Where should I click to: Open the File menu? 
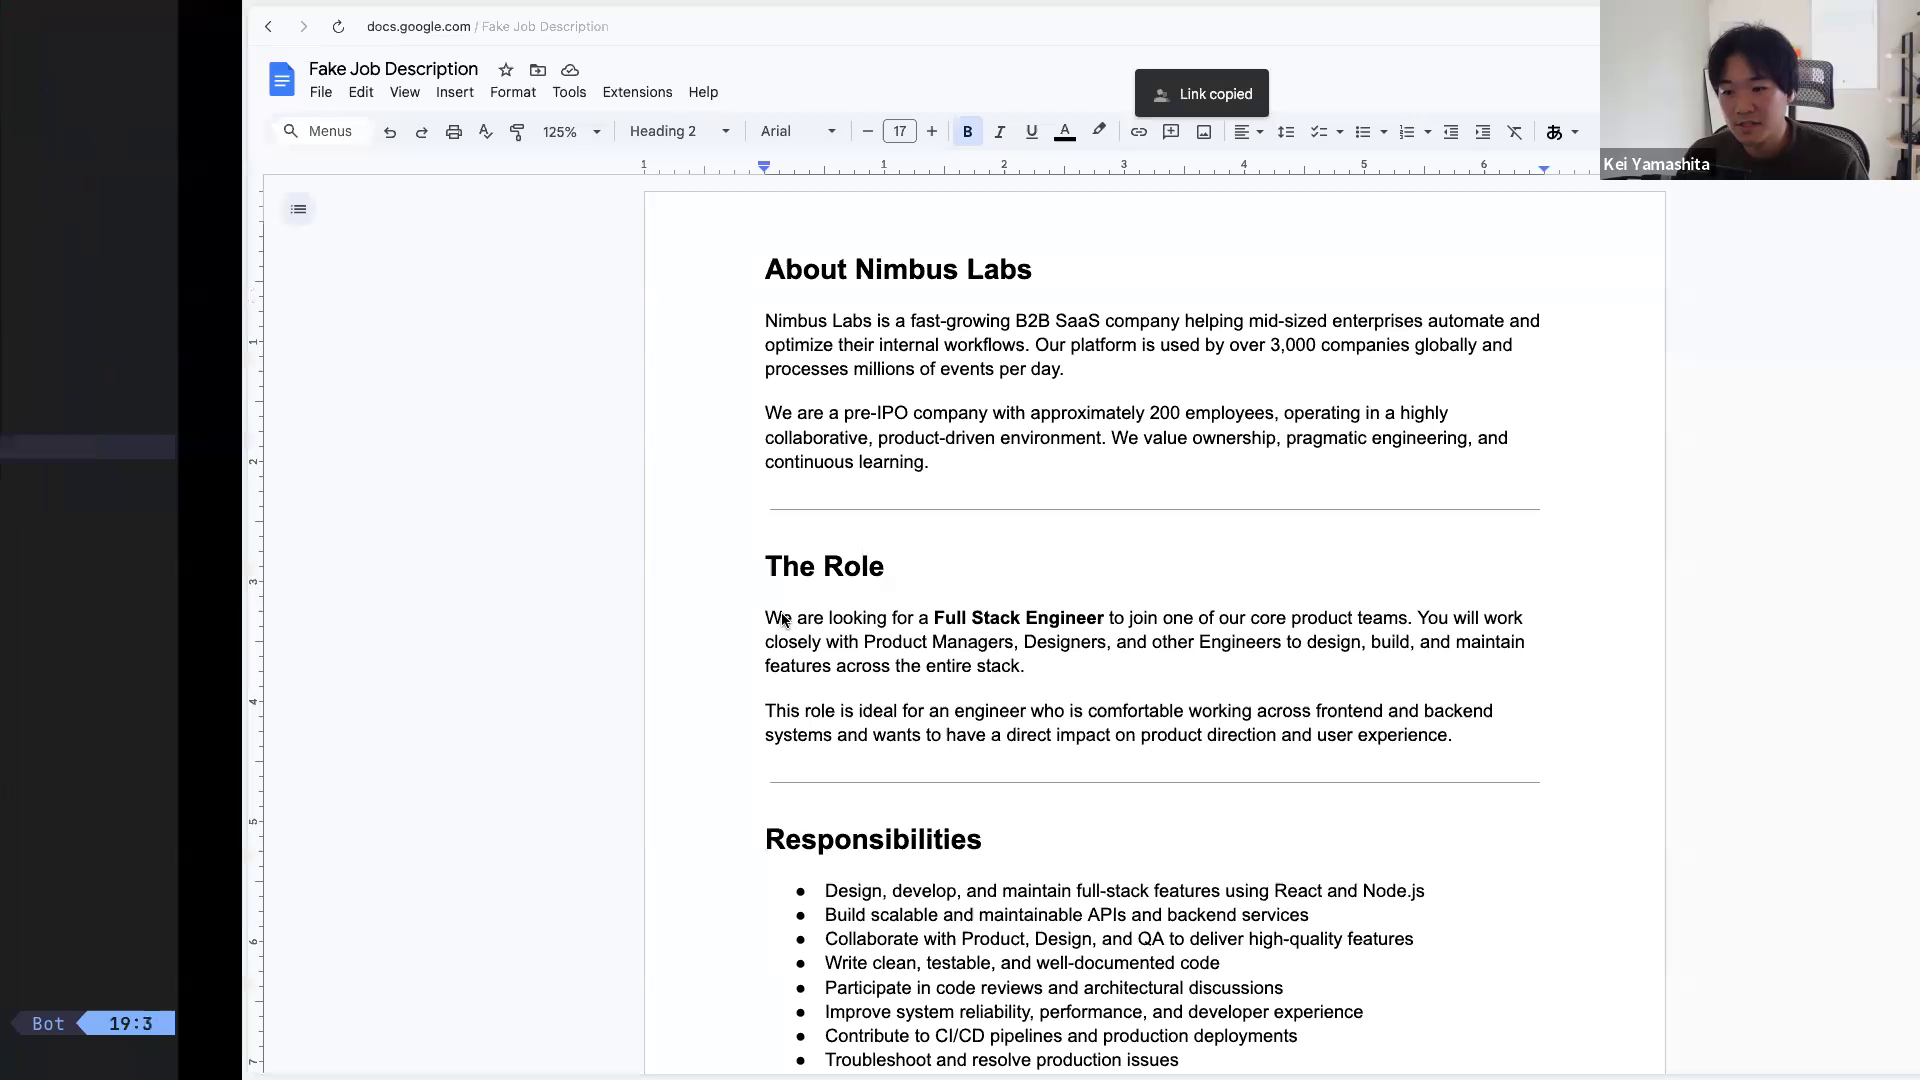pyautogui.click(x=321, y=92)
